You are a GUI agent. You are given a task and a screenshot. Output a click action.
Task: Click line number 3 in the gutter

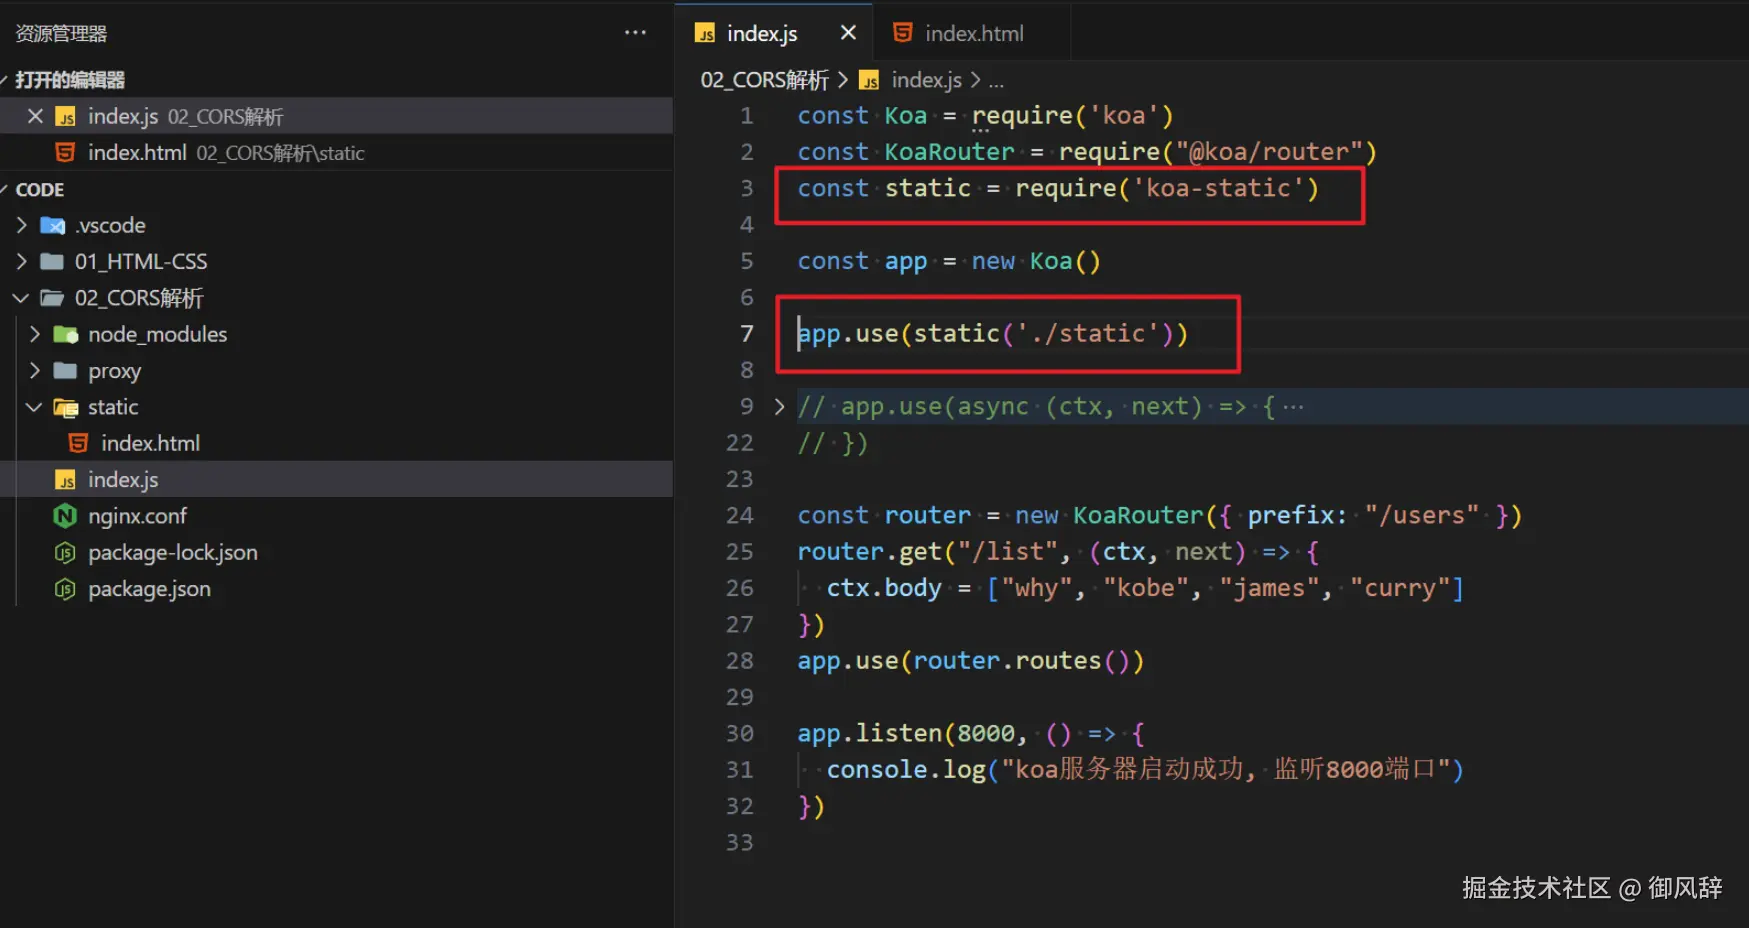tap(747, 188)
